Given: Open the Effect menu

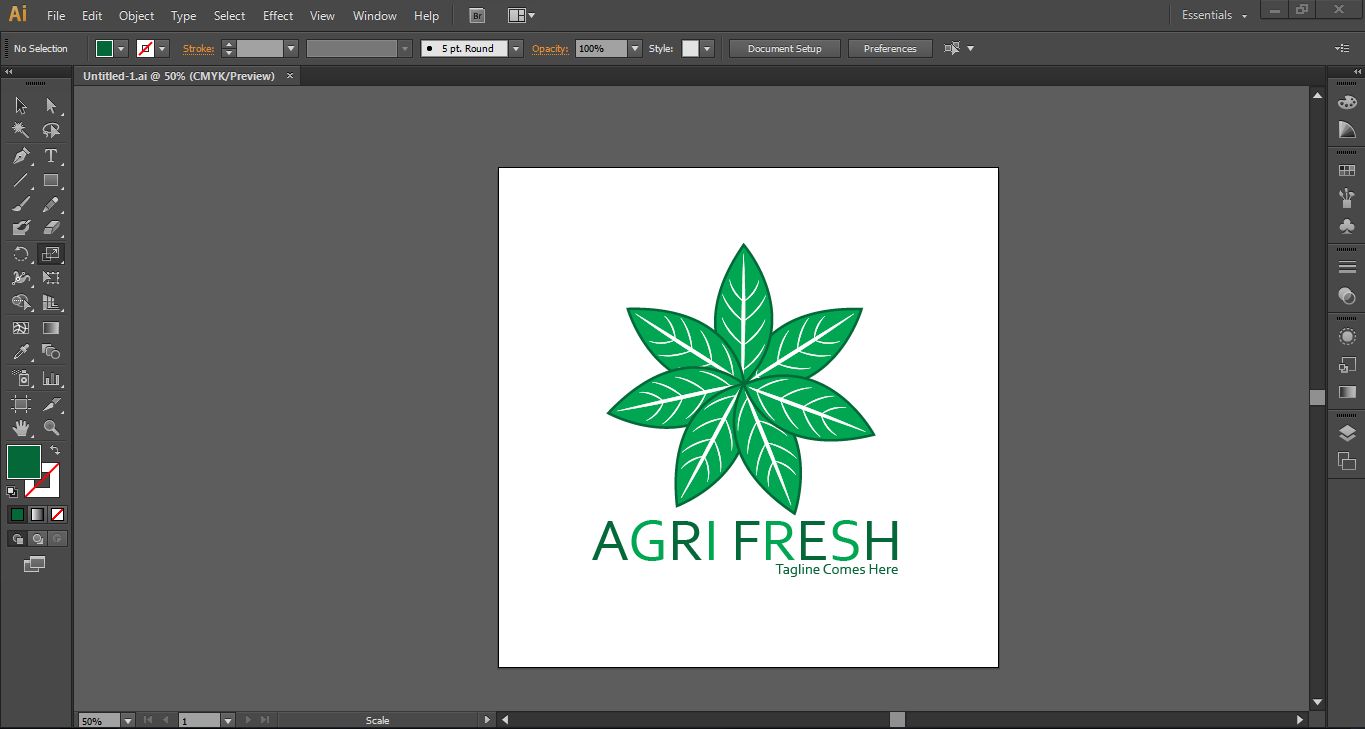Looking at the screenshot, I should tap(278, 16).
